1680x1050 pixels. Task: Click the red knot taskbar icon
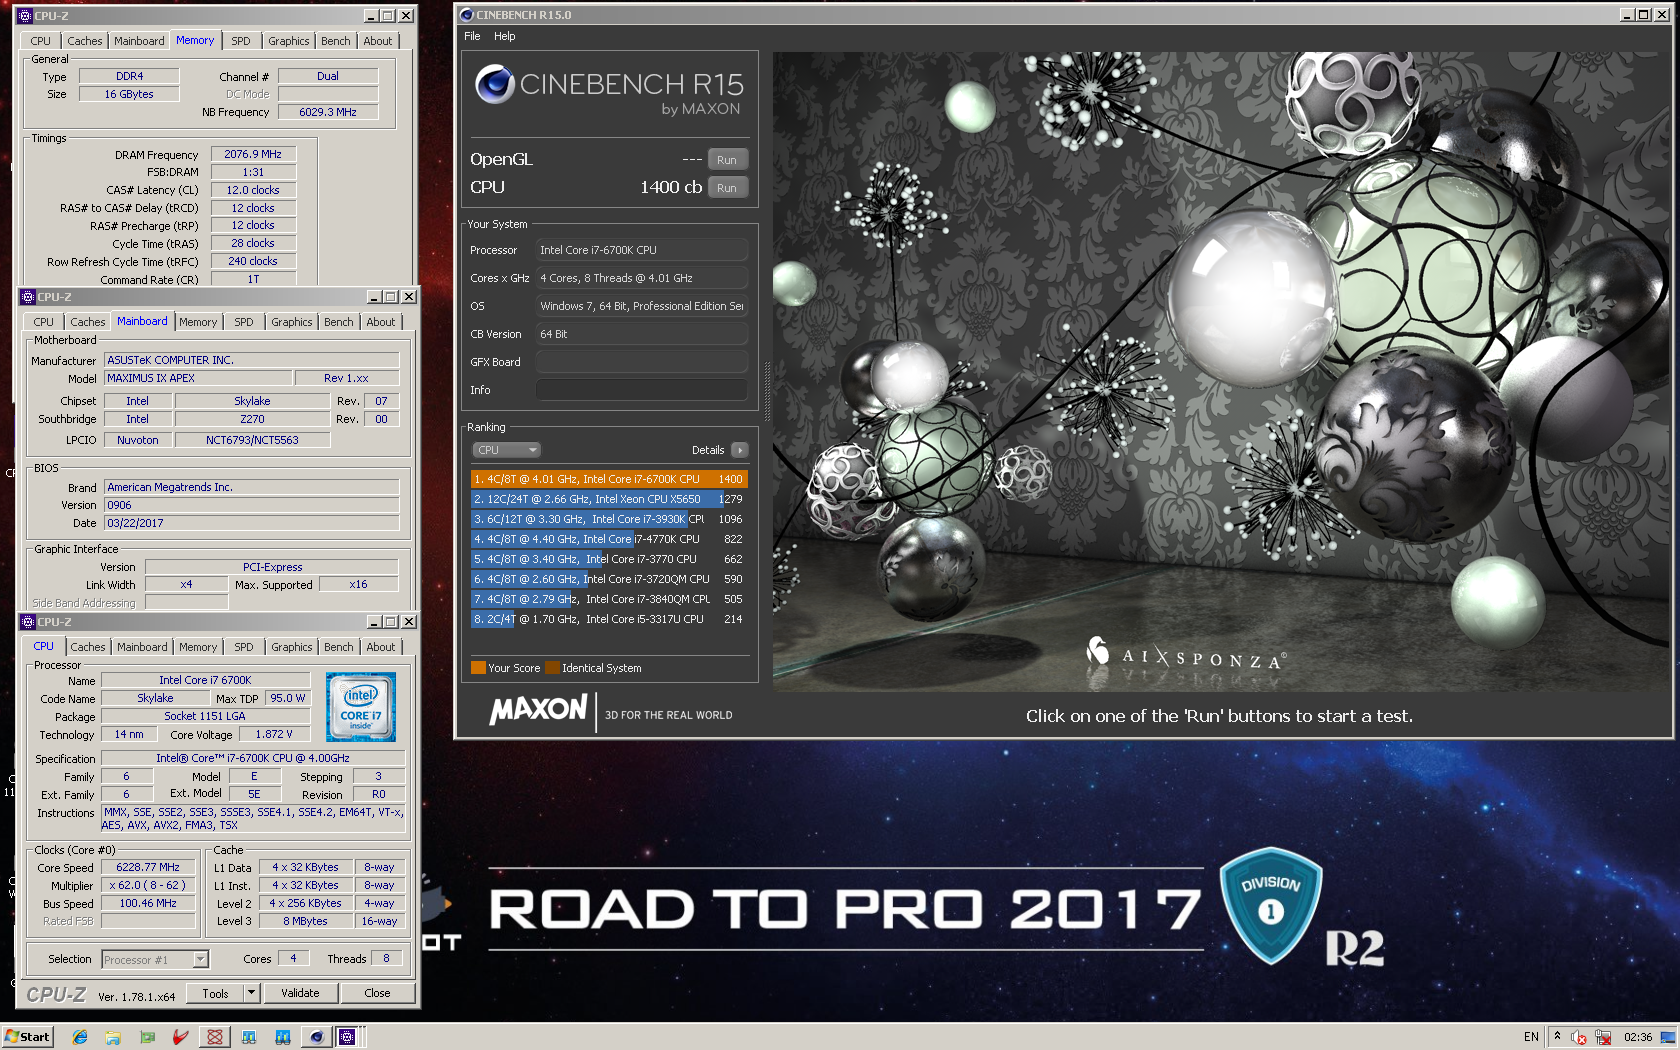pyautogui.click(x=214, y=1037)
